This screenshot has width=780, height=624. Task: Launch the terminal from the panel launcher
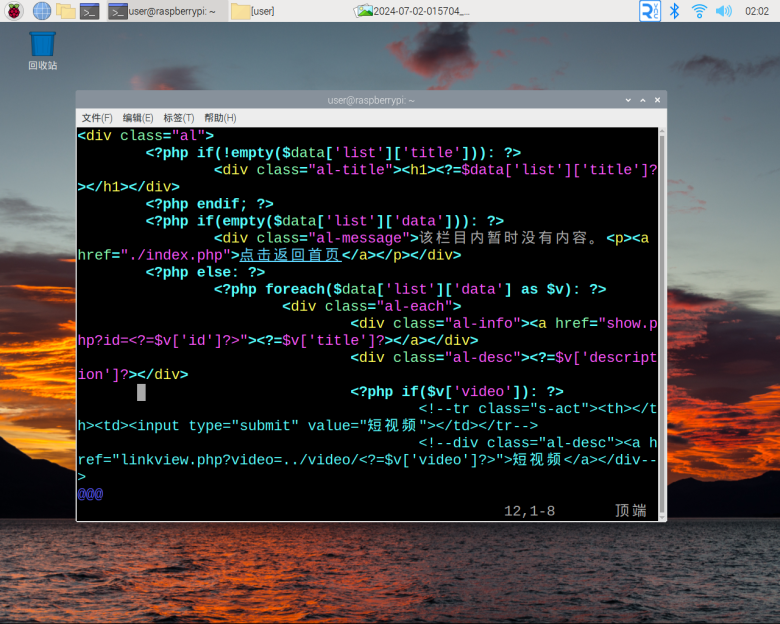click(90, 10)
